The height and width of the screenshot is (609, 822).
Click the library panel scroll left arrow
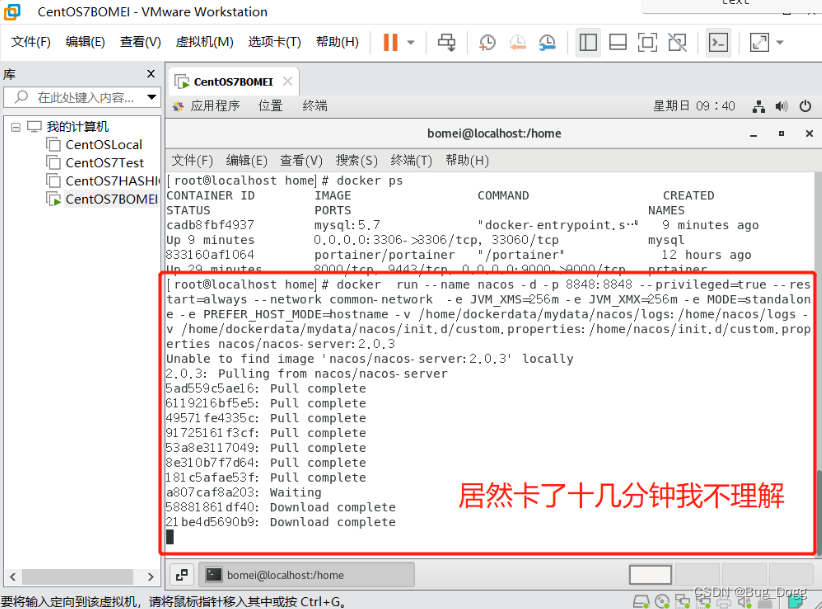coord(13,577)
